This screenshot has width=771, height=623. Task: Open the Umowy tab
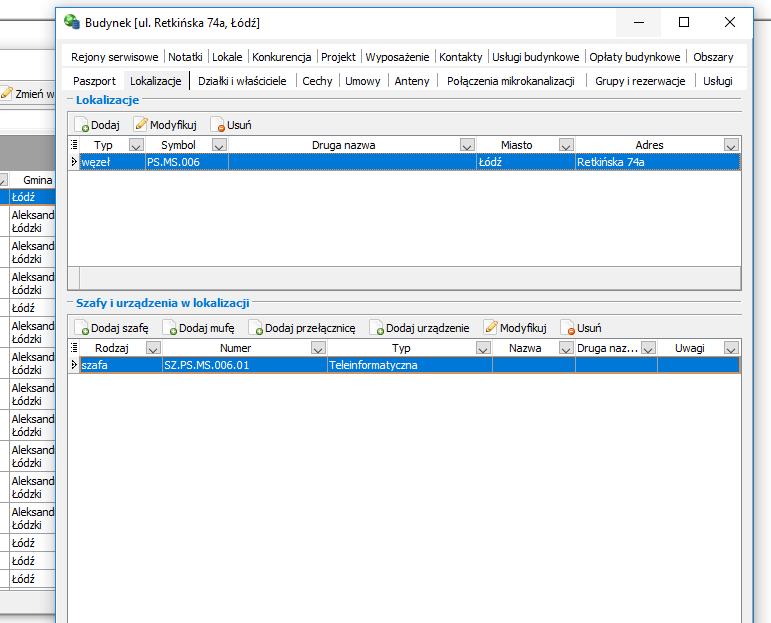(363, 81)
